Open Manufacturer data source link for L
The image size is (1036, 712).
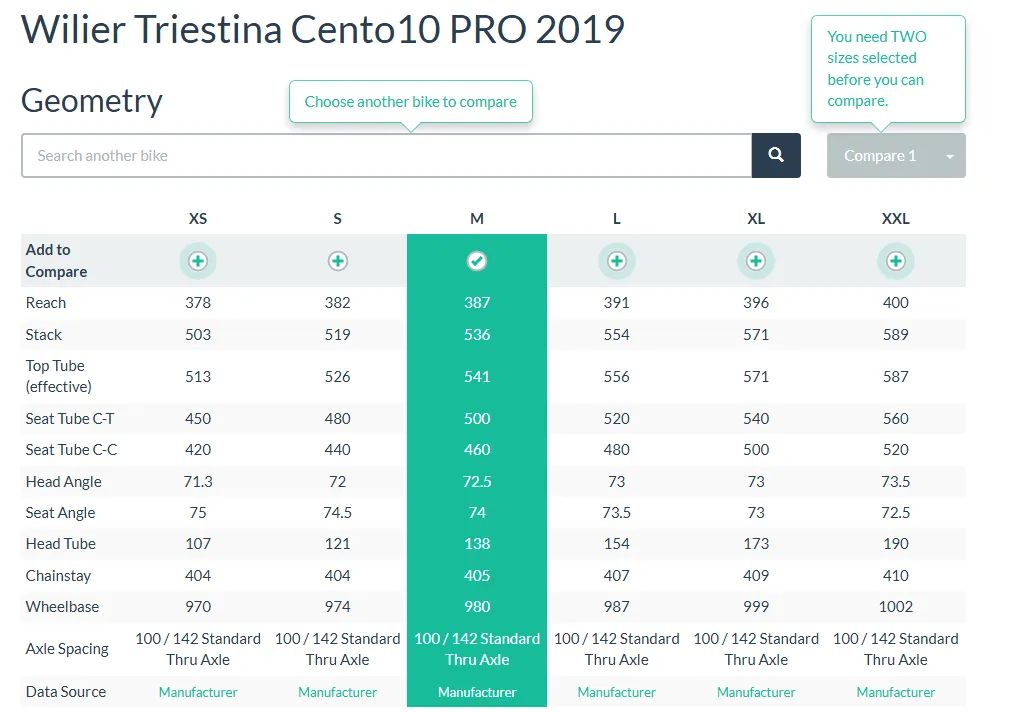click(x=617, y=692)
